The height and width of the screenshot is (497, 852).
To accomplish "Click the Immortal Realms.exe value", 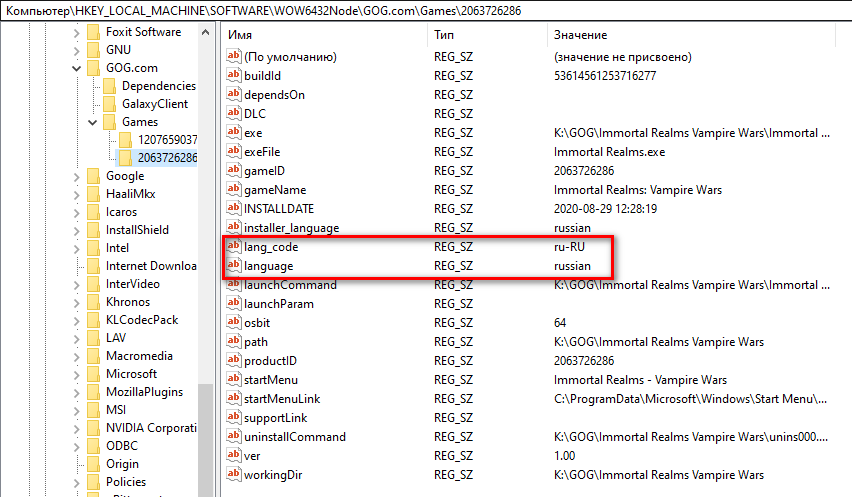I will 609,152.
